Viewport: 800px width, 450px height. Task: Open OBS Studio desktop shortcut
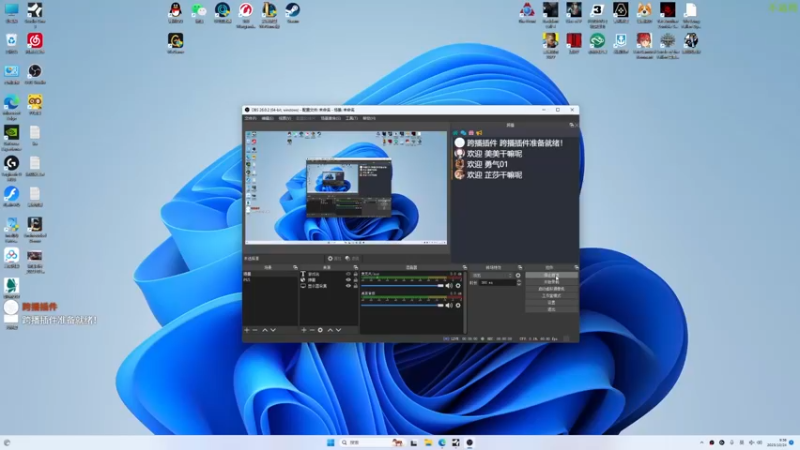[35, 73]
